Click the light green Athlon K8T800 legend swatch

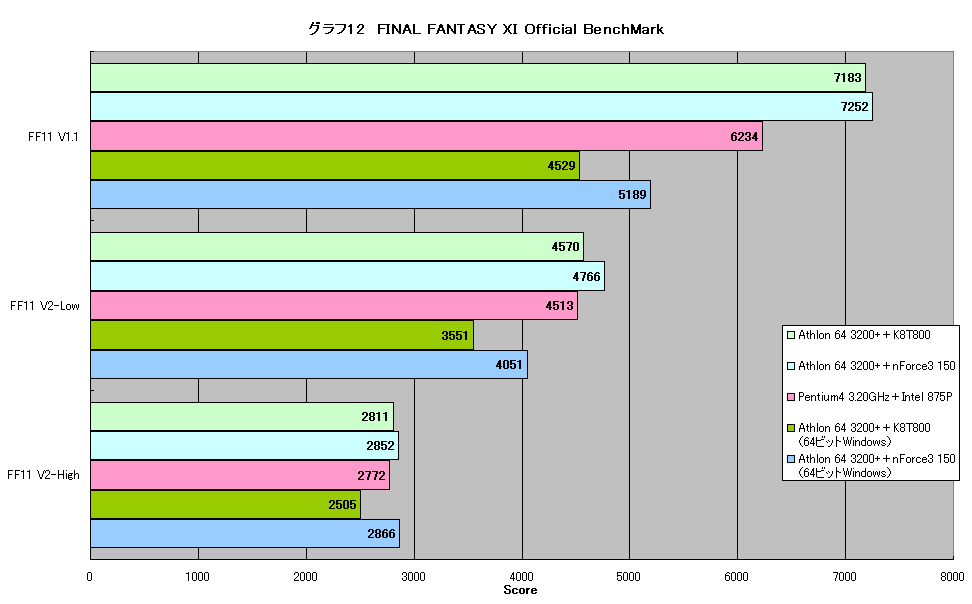[790, 335]
